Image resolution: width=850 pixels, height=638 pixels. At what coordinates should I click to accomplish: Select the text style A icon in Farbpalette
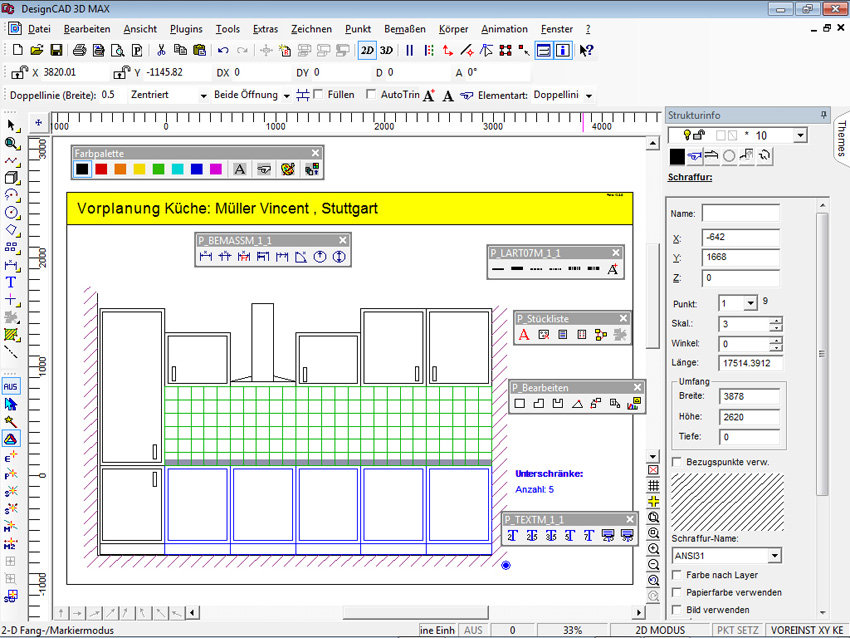[x=239, y=168]
